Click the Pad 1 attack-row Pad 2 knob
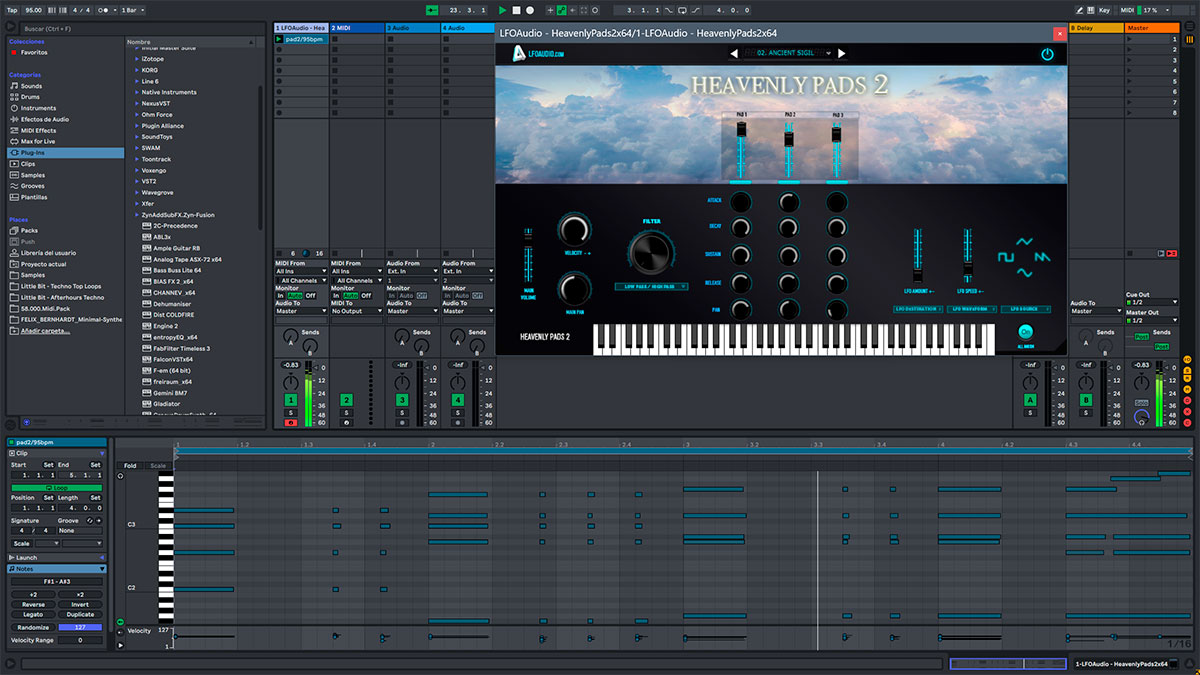Image resolution: width=1200 pixels, height=675 pixels. tap(789, 201)
